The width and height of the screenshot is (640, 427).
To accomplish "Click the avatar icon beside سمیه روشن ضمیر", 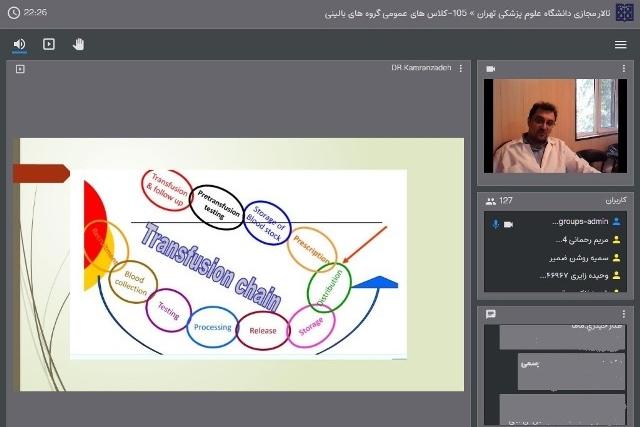I will click(x=617, y=258).
